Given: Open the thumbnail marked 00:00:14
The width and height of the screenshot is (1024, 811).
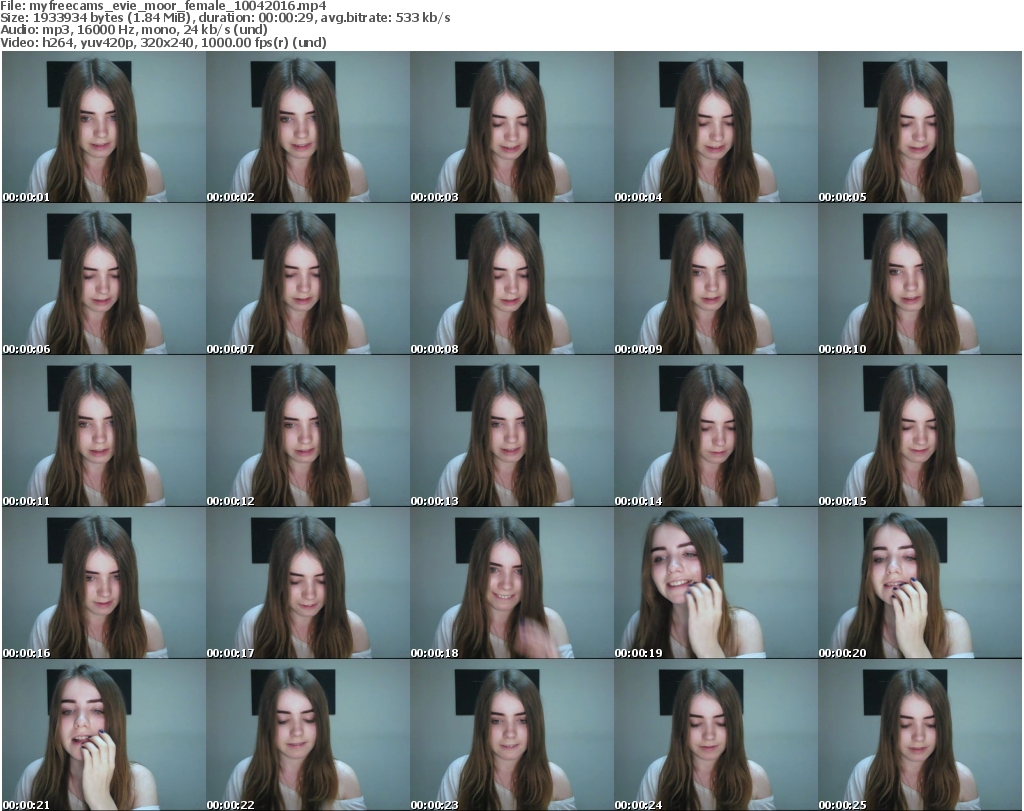Looking at the screenshot, I should click(x=716, y=431).
